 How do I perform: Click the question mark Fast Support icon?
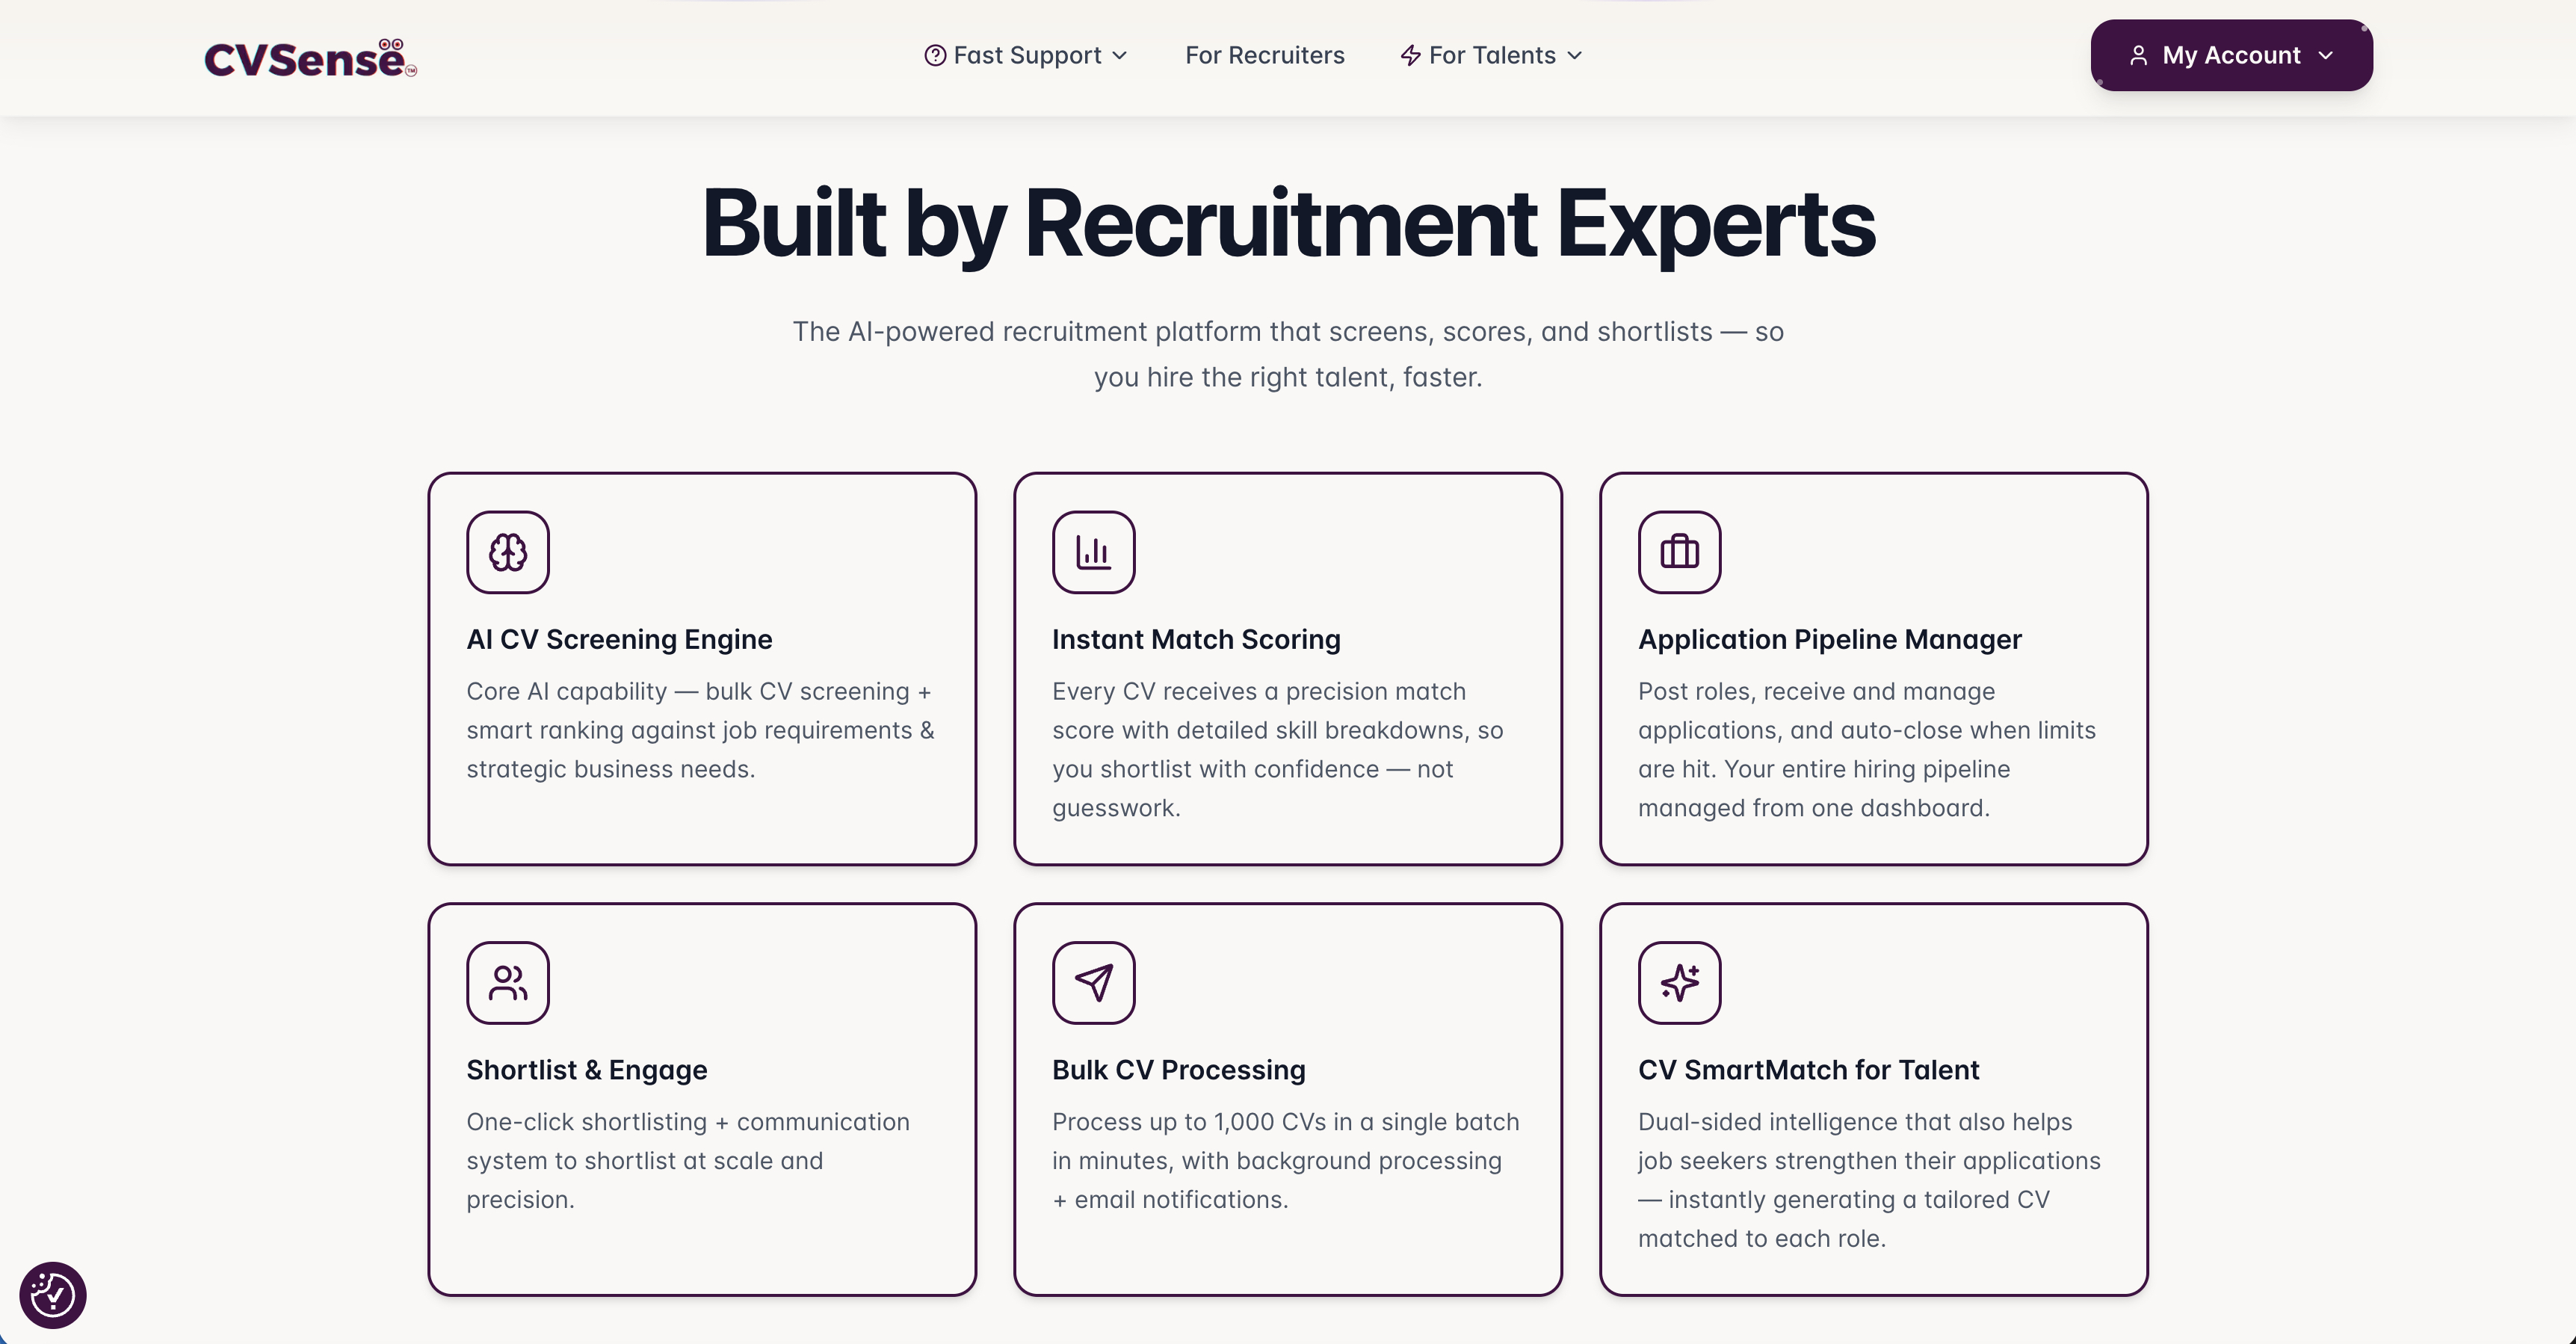pyautogui.click(x=935, y=55)
